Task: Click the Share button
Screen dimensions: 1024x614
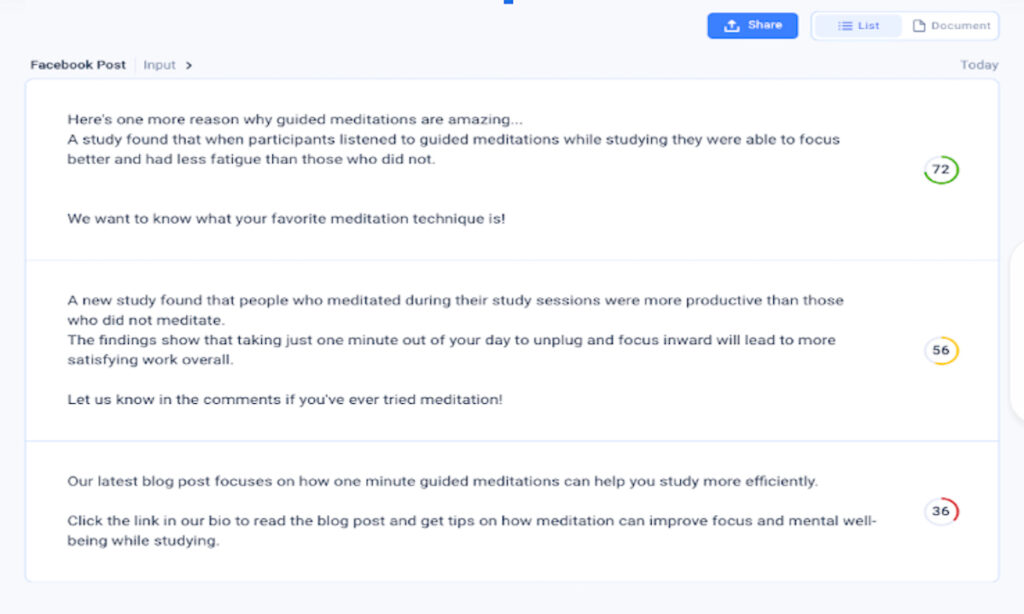Action: coord(752,25)
